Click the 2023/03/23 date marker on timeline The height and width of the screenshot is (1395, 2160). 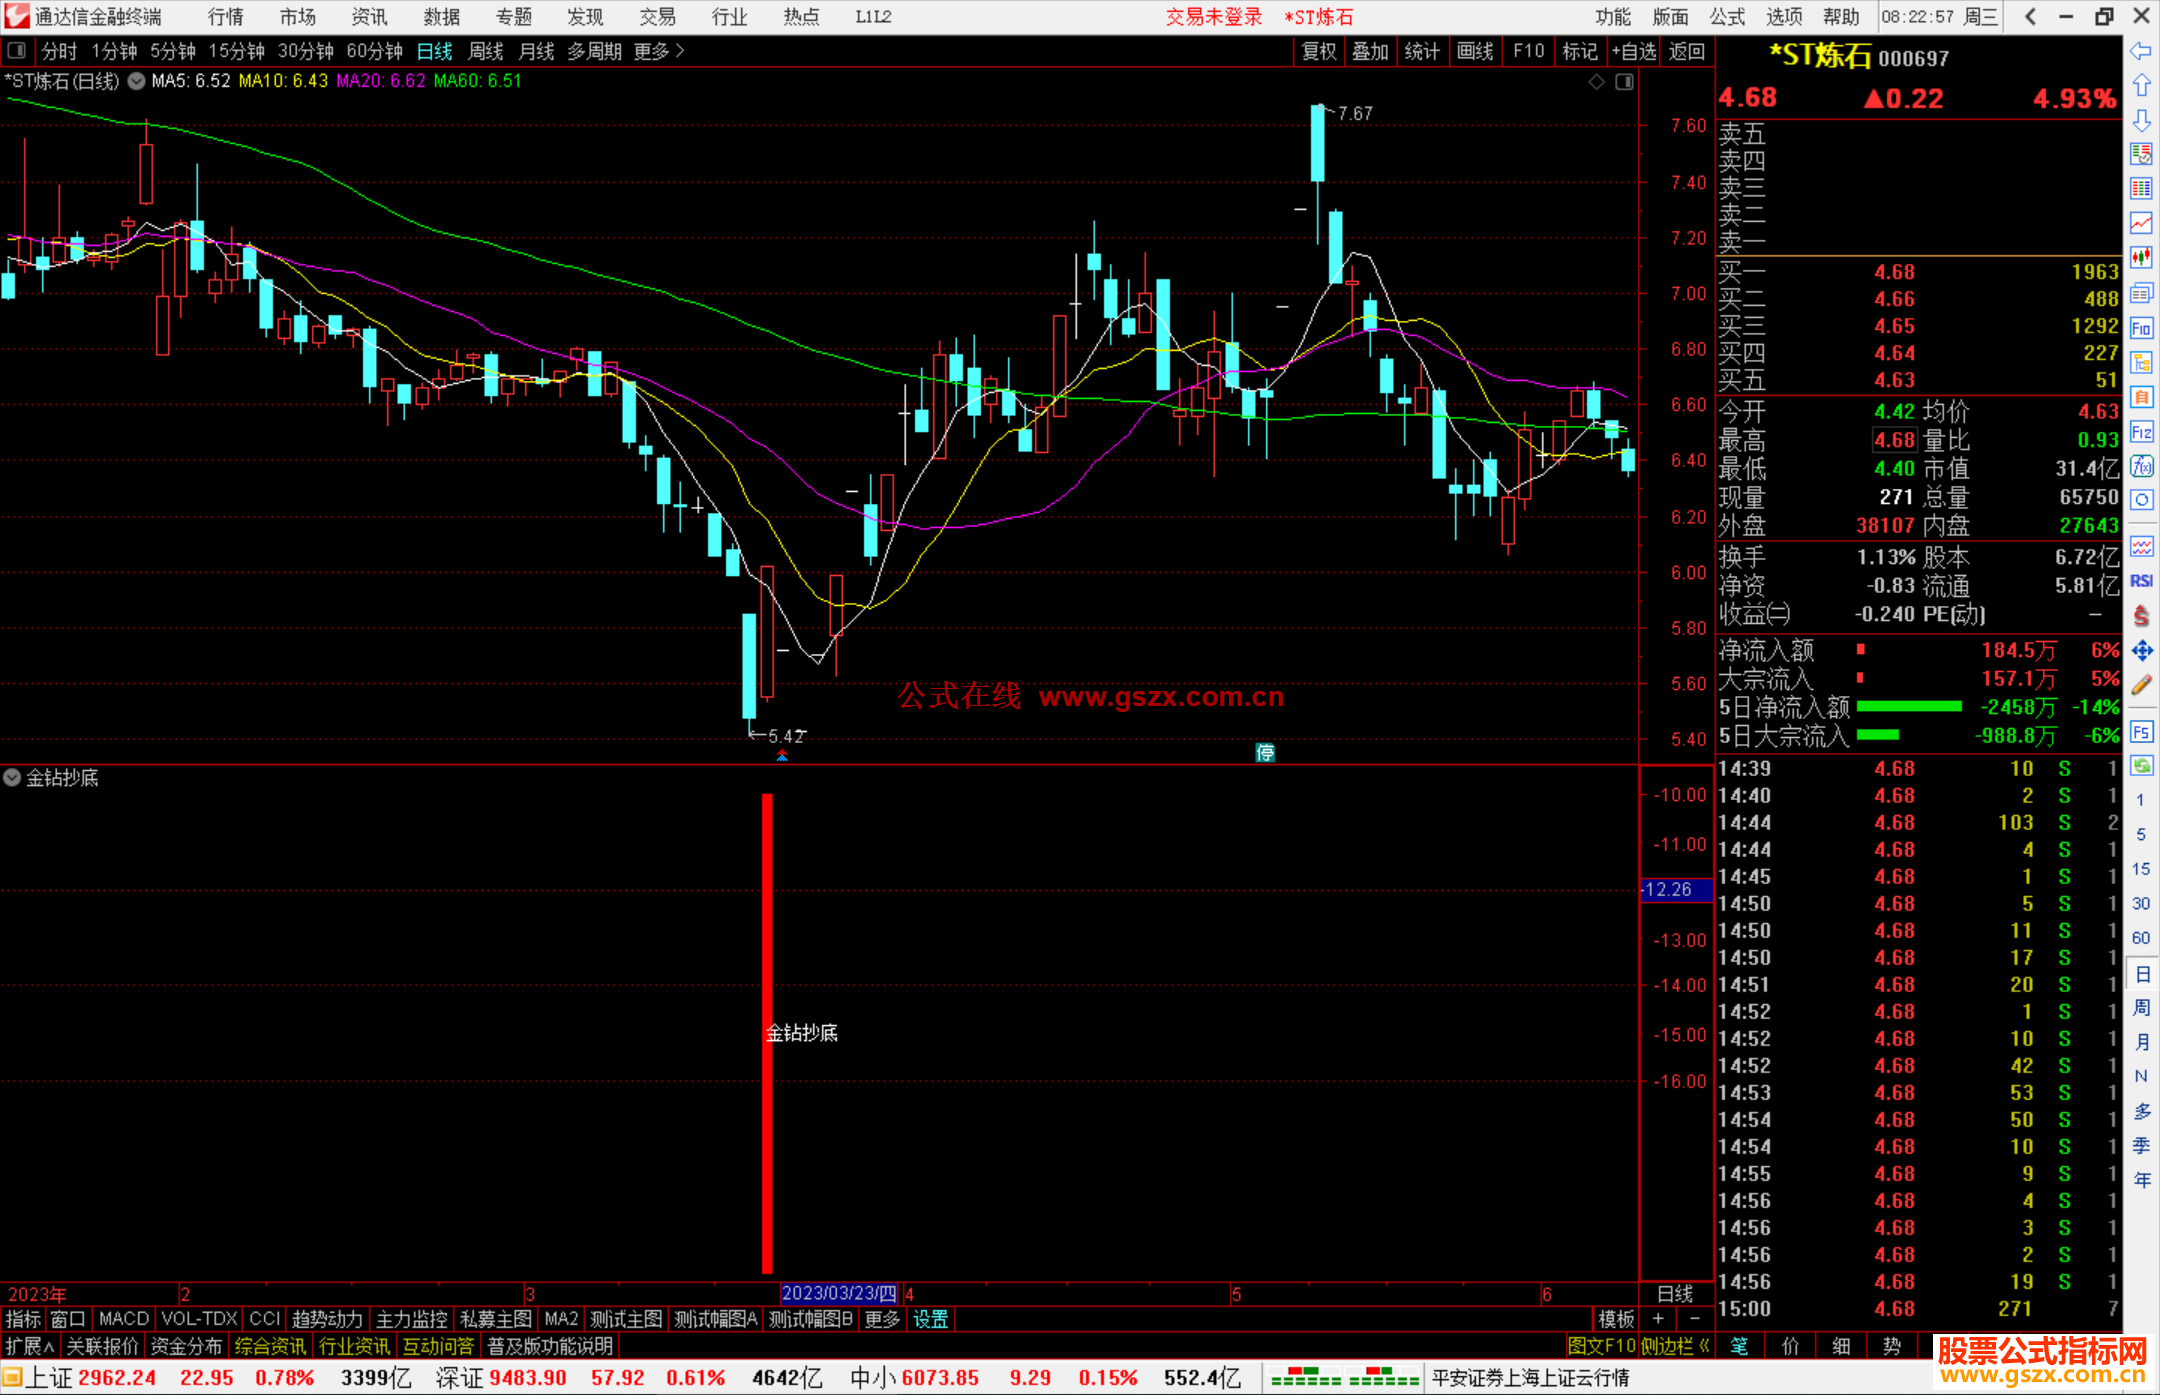coord(838,1293)
